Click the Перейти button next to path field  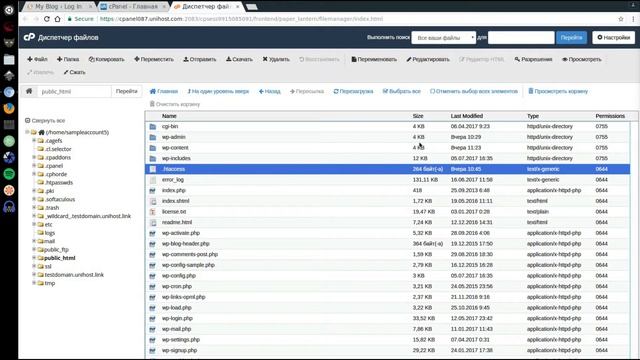point(127,91)
